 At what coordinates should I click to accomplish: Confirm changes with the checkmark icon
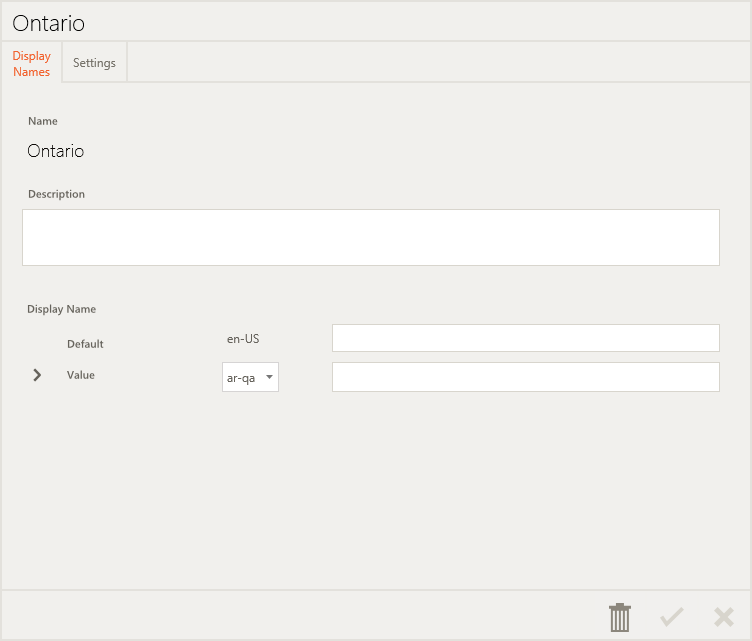click(x=672, y=617)
